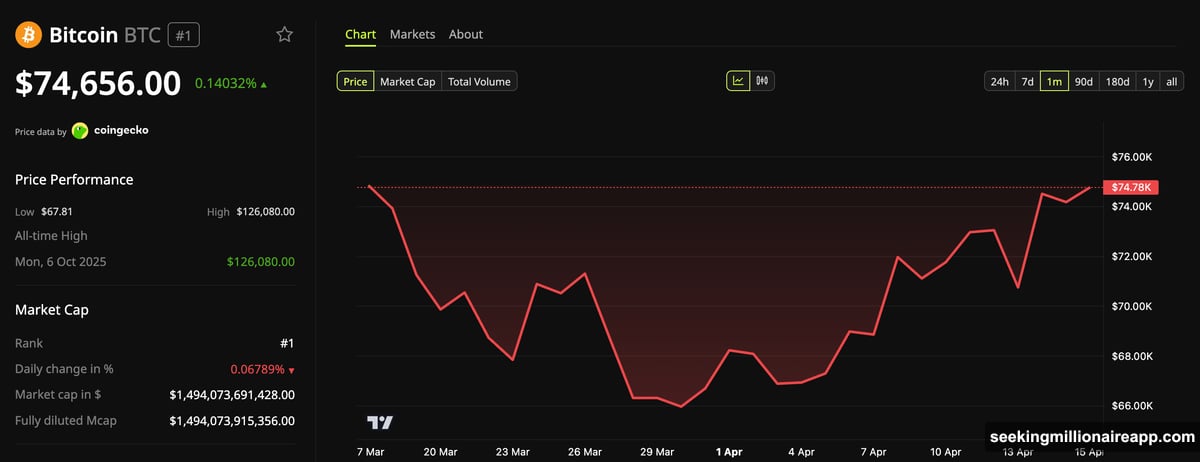1200x462 pixels.
Task: Set chart range to 180d
Action: [x=1118, y=82]
